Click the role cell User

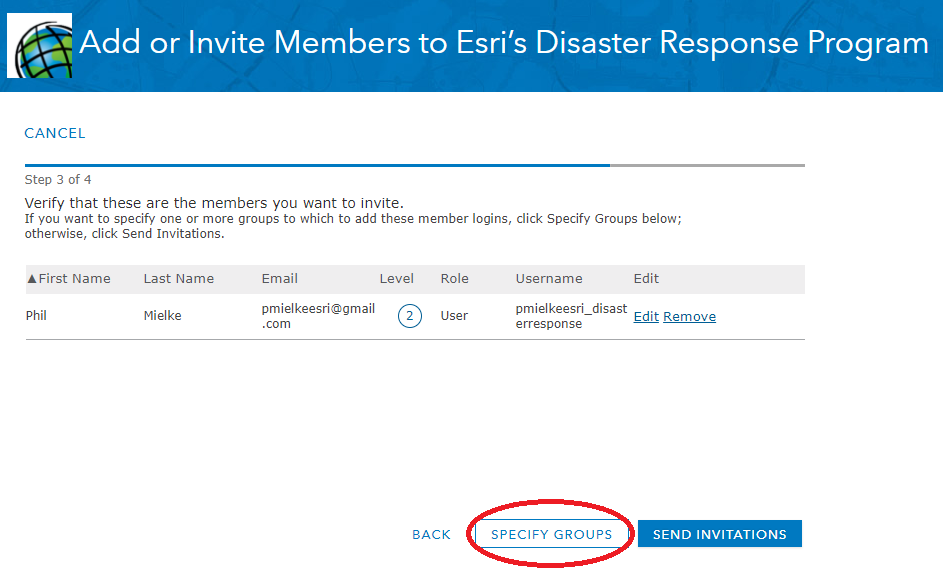coord(454,315)
